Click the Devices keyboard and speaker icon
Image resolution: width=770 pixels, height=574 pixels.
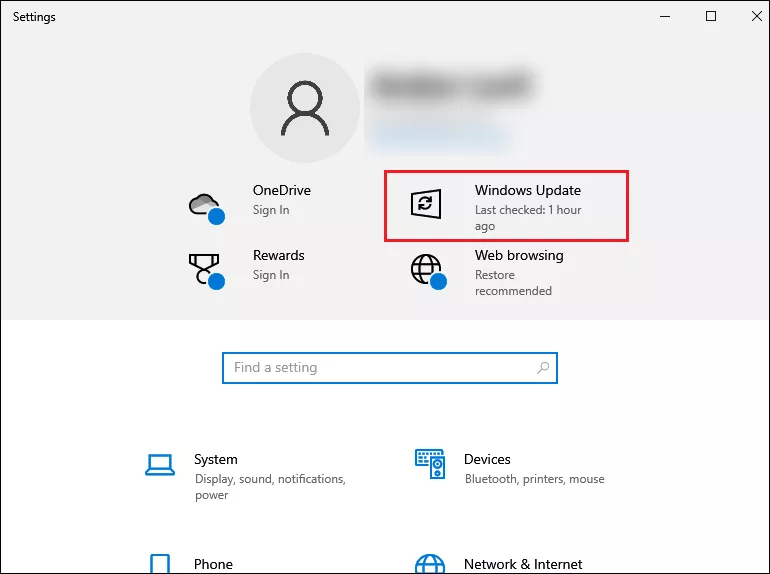(430, 464)
